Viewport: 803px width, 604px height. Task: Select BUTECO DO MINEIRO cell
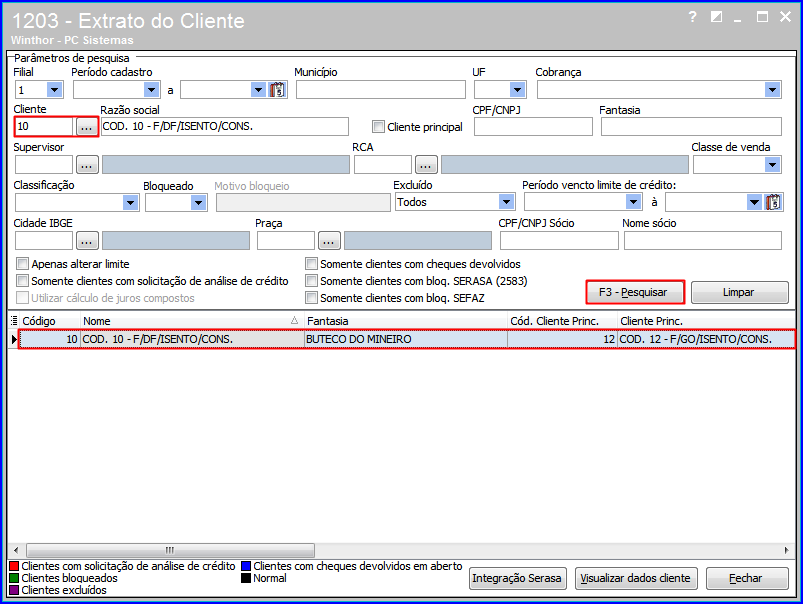point(406,339)
